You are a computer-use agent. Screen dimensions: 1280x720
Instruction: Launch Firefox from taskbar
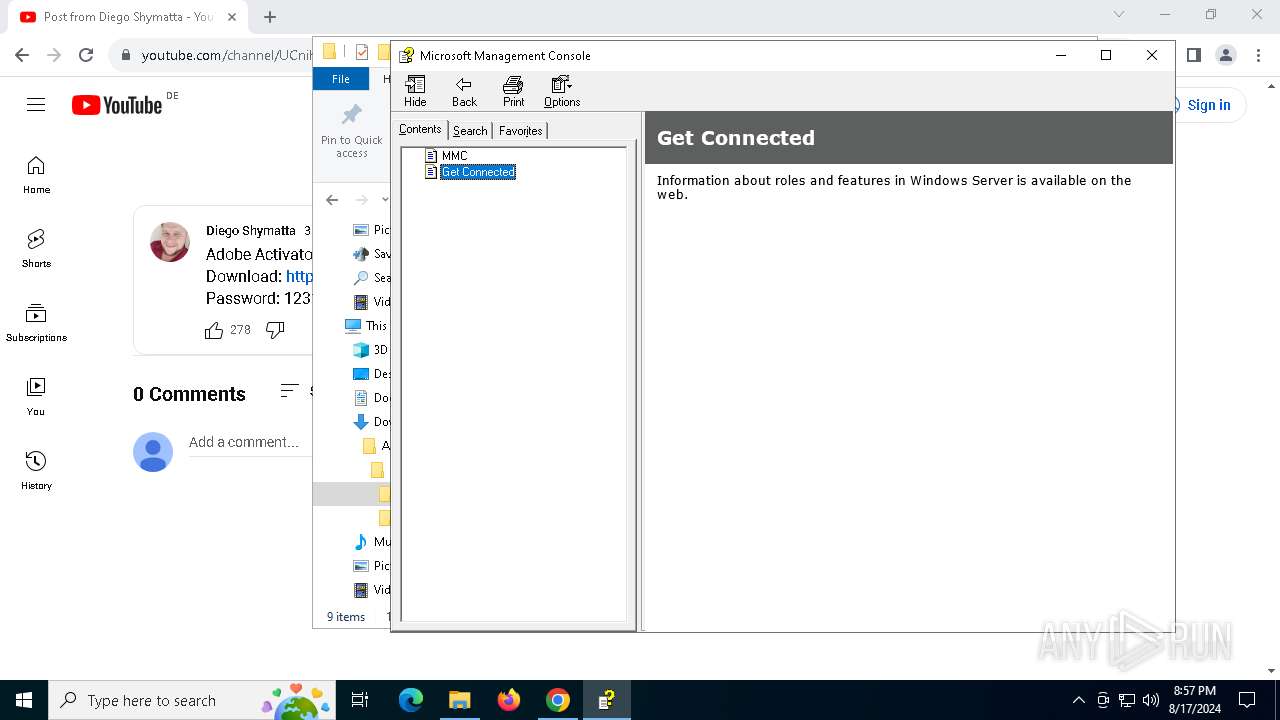tap(509, 700)
